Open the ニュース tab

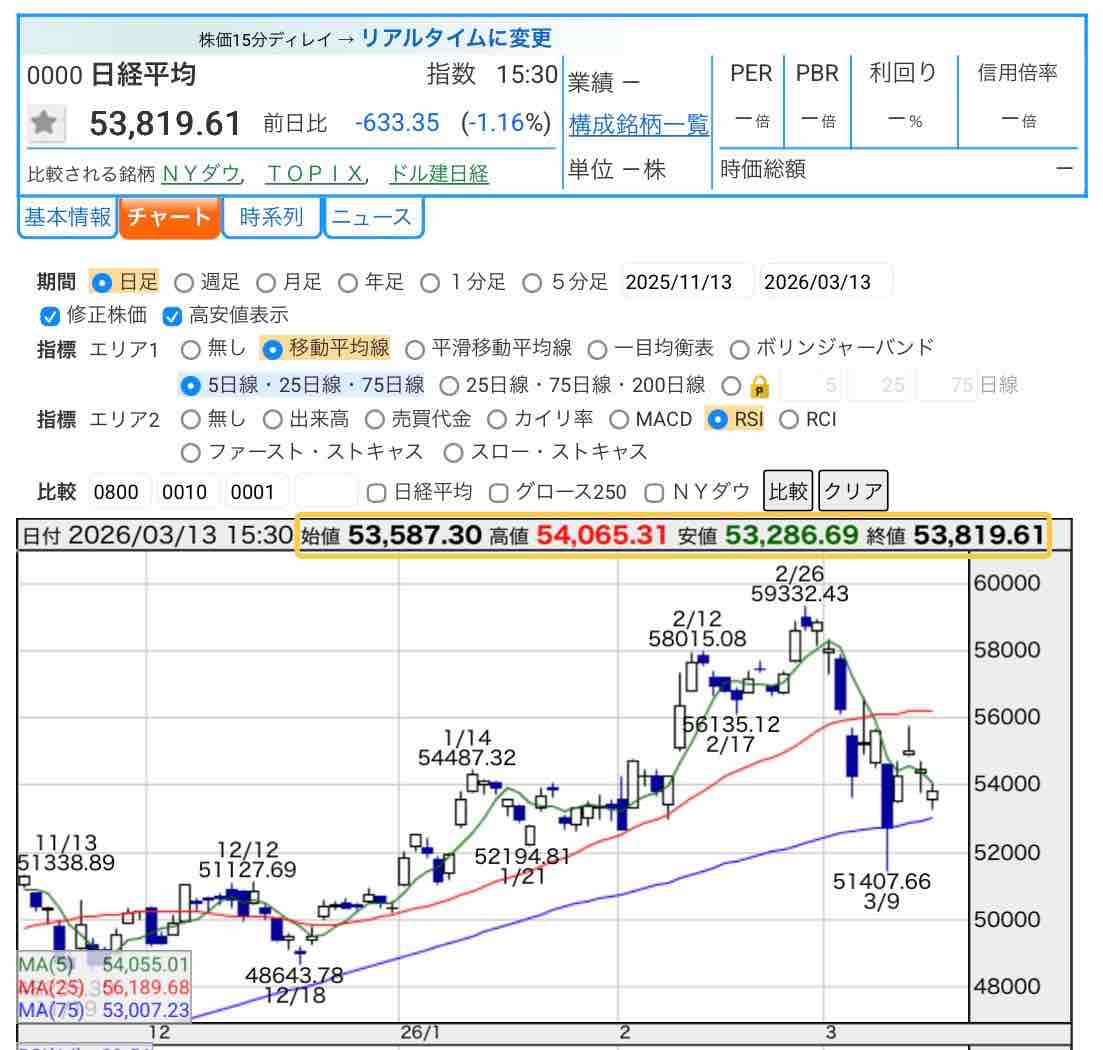click(372, 217)
